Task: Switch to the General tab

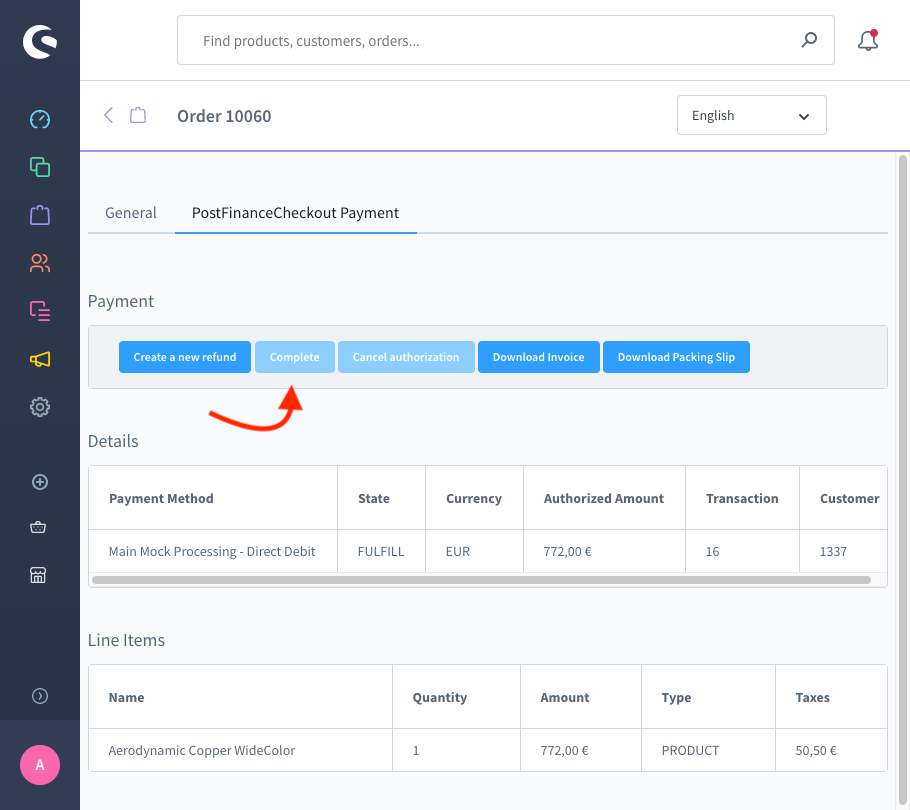Action: 131,213
